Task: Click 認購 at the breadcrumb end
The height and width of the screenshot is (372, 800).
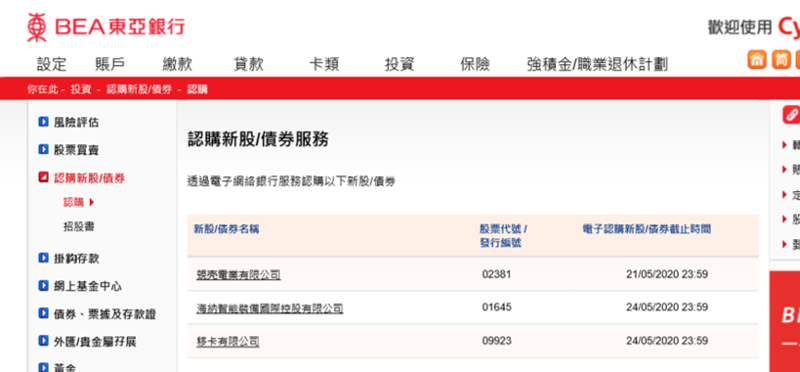Action: pyautogui.click(x=197, y=90)
